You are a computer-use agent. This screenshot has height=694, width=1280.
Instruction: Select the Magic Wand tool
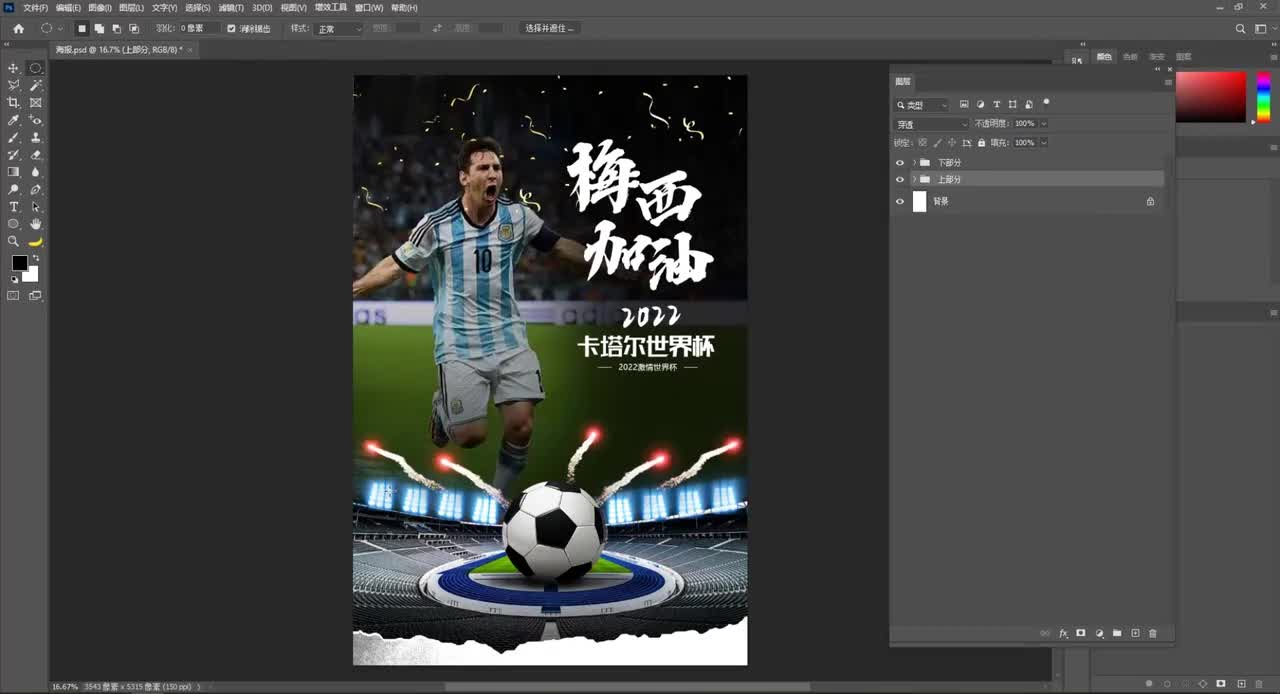pos(36,85)
